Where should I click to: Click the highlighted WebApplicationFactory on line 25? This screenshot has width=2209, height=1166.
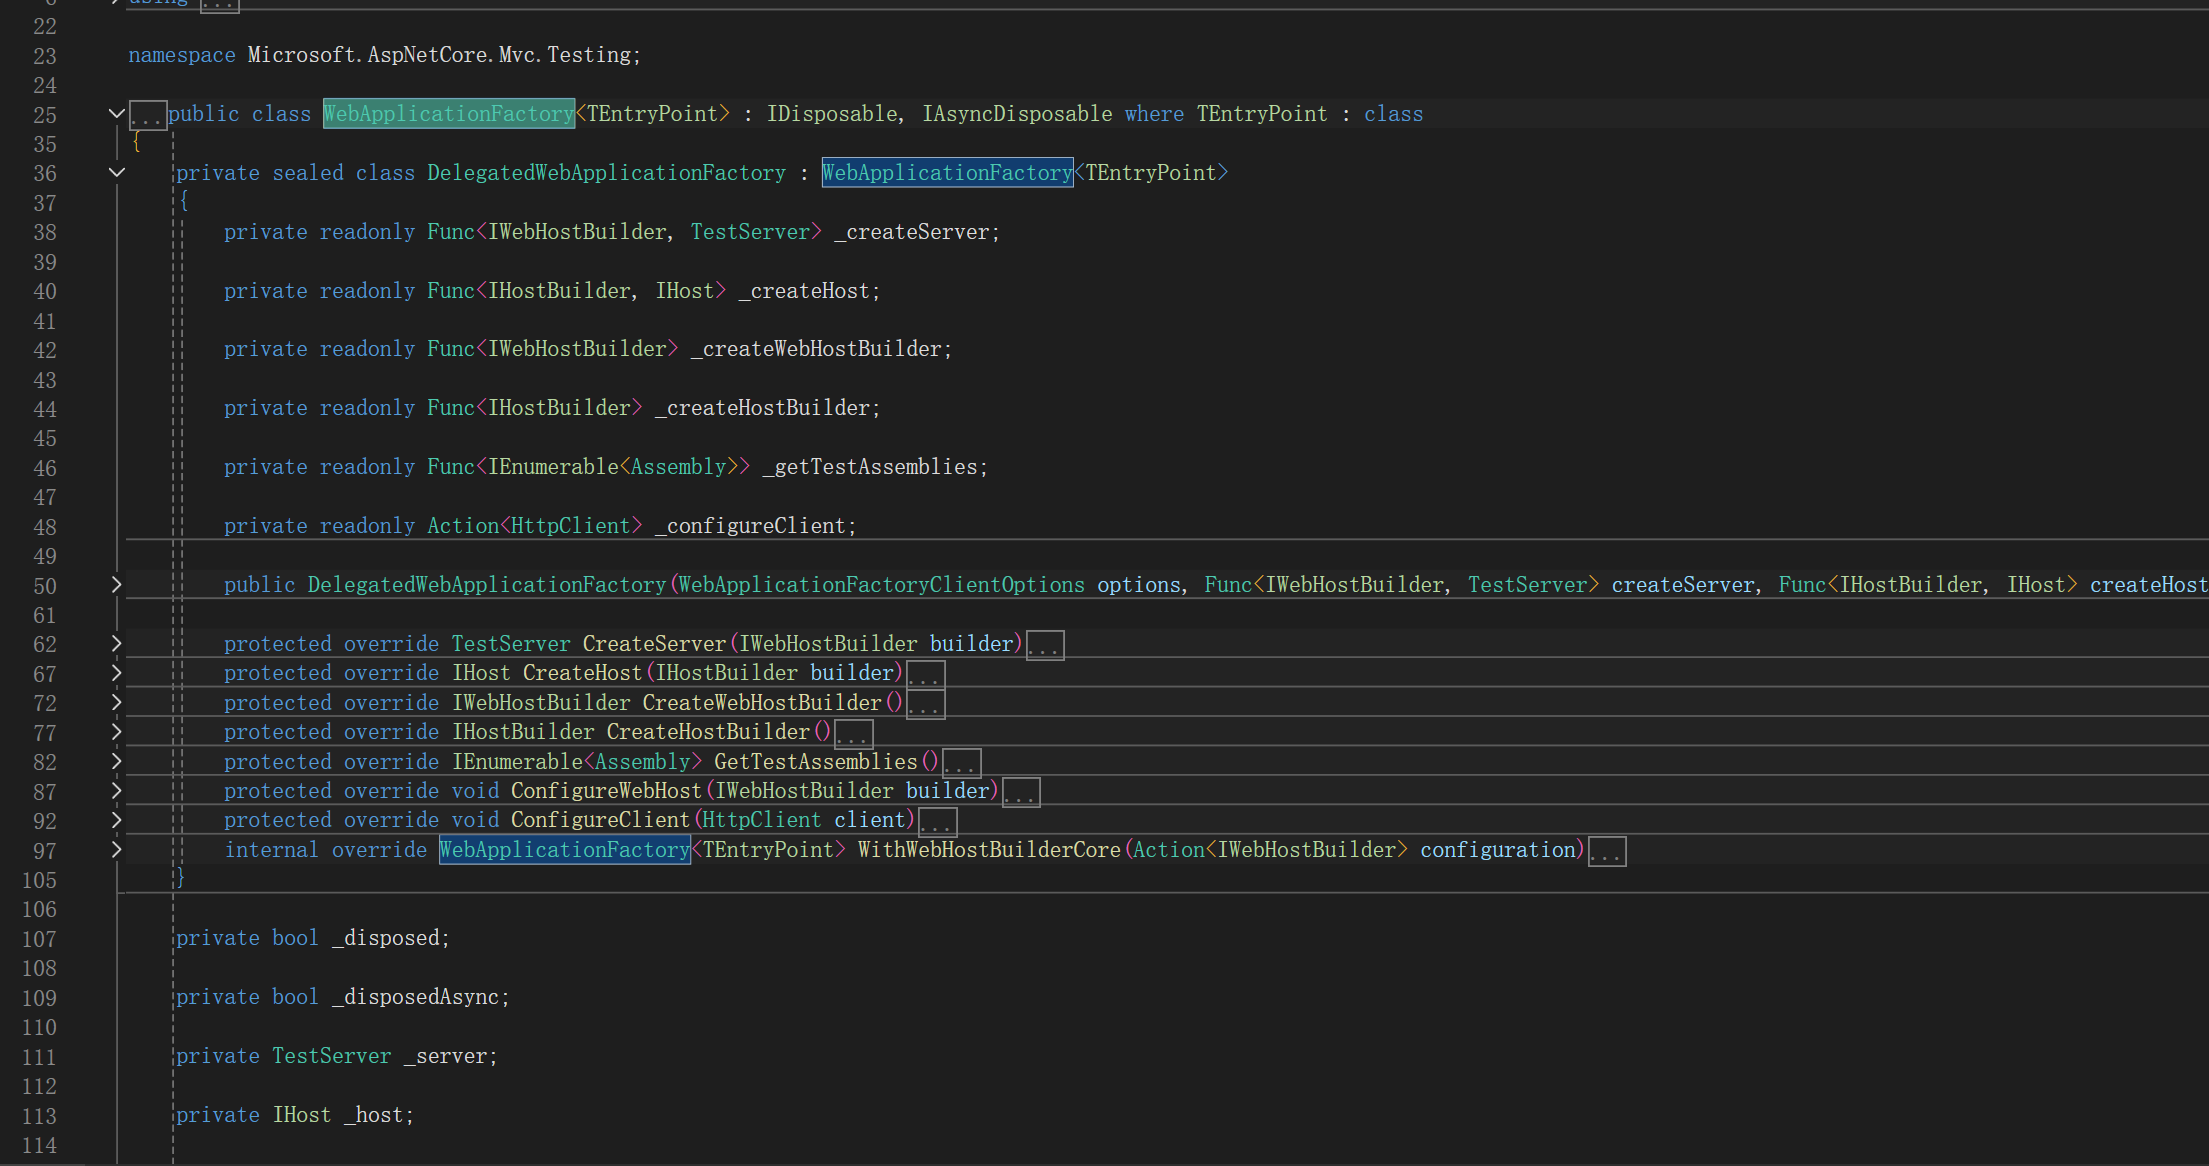pos(448,114)
